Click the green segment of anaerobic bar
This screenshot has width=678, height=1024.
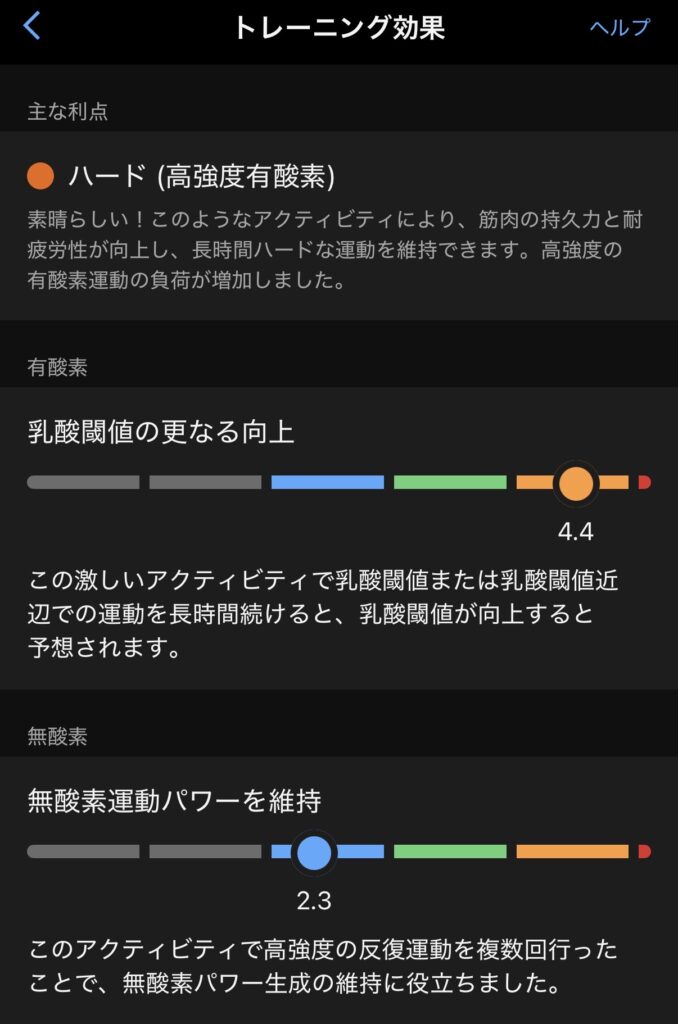click(x=450, y=852)
